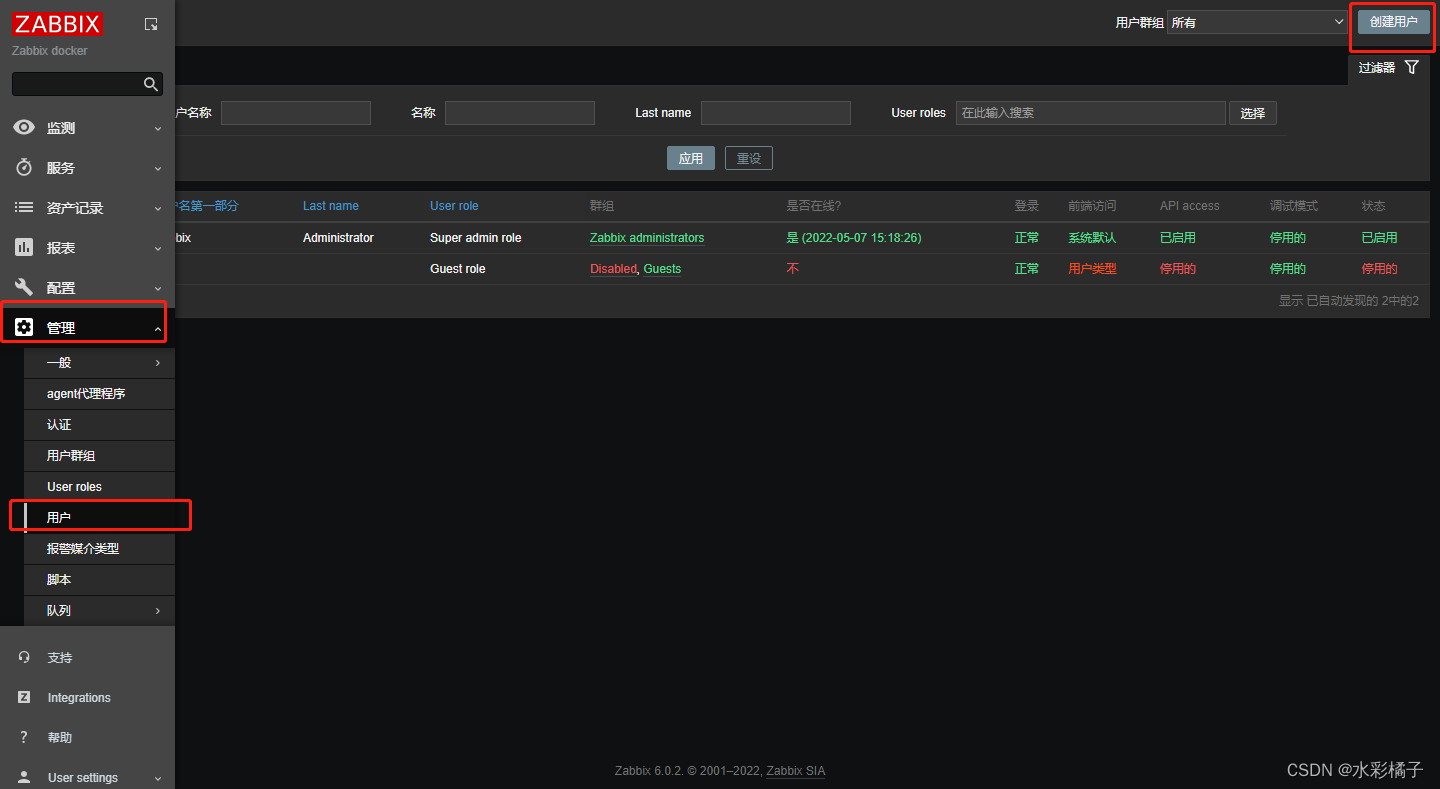
Task: Expand the 一般 submenu arrow
Action: tap(158, 363)
